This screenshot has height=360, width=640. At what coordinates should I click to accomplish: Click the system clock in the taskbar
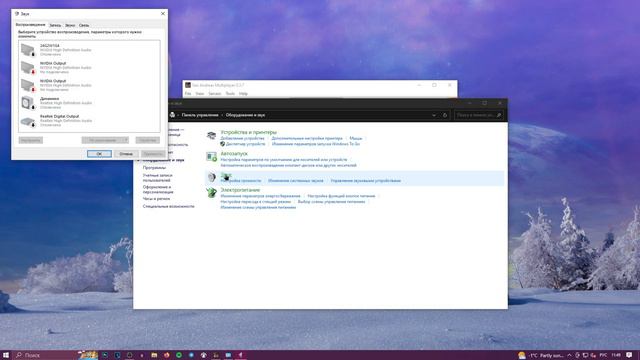pos(616,355)
